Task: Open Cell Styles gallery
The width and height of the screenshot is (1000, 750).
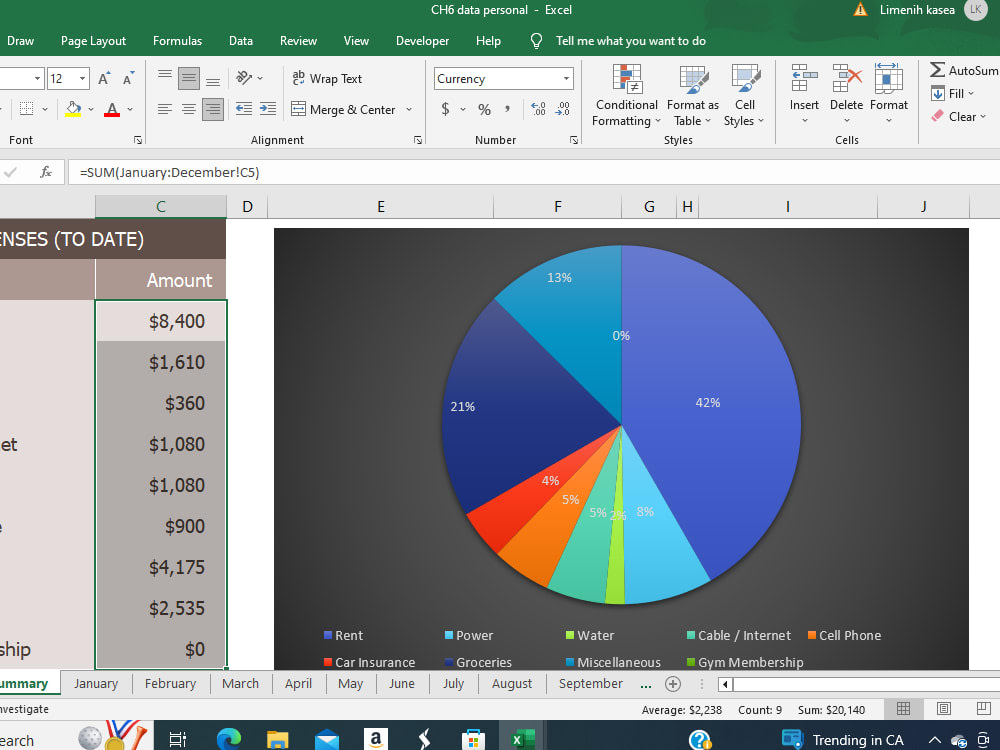Action: (744, 96)
